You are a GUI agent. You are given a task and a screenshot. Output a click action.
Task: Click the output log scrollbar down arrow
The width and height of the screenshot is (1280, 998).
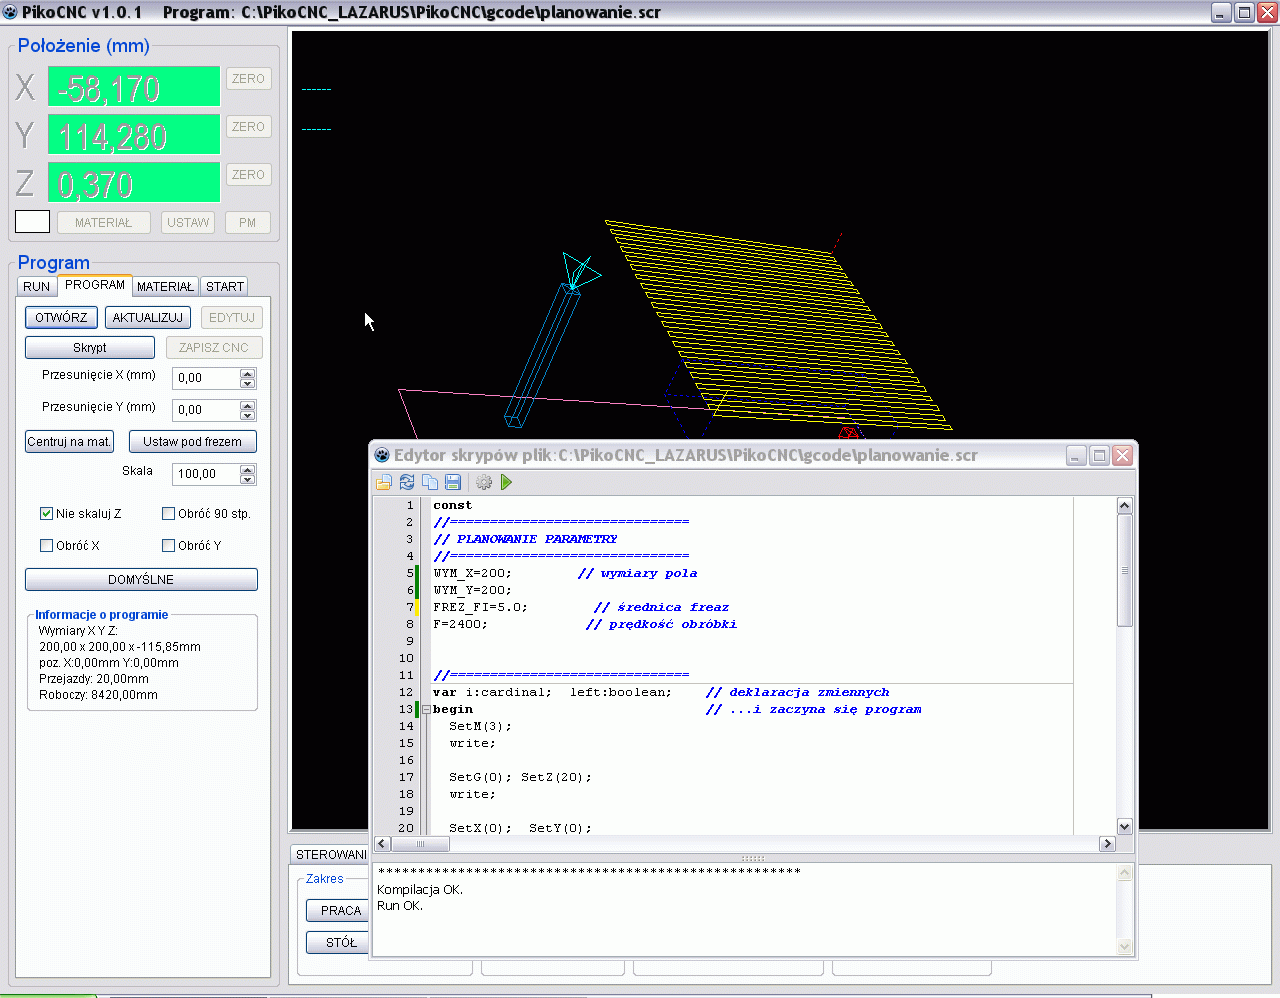click(1125, 946)
